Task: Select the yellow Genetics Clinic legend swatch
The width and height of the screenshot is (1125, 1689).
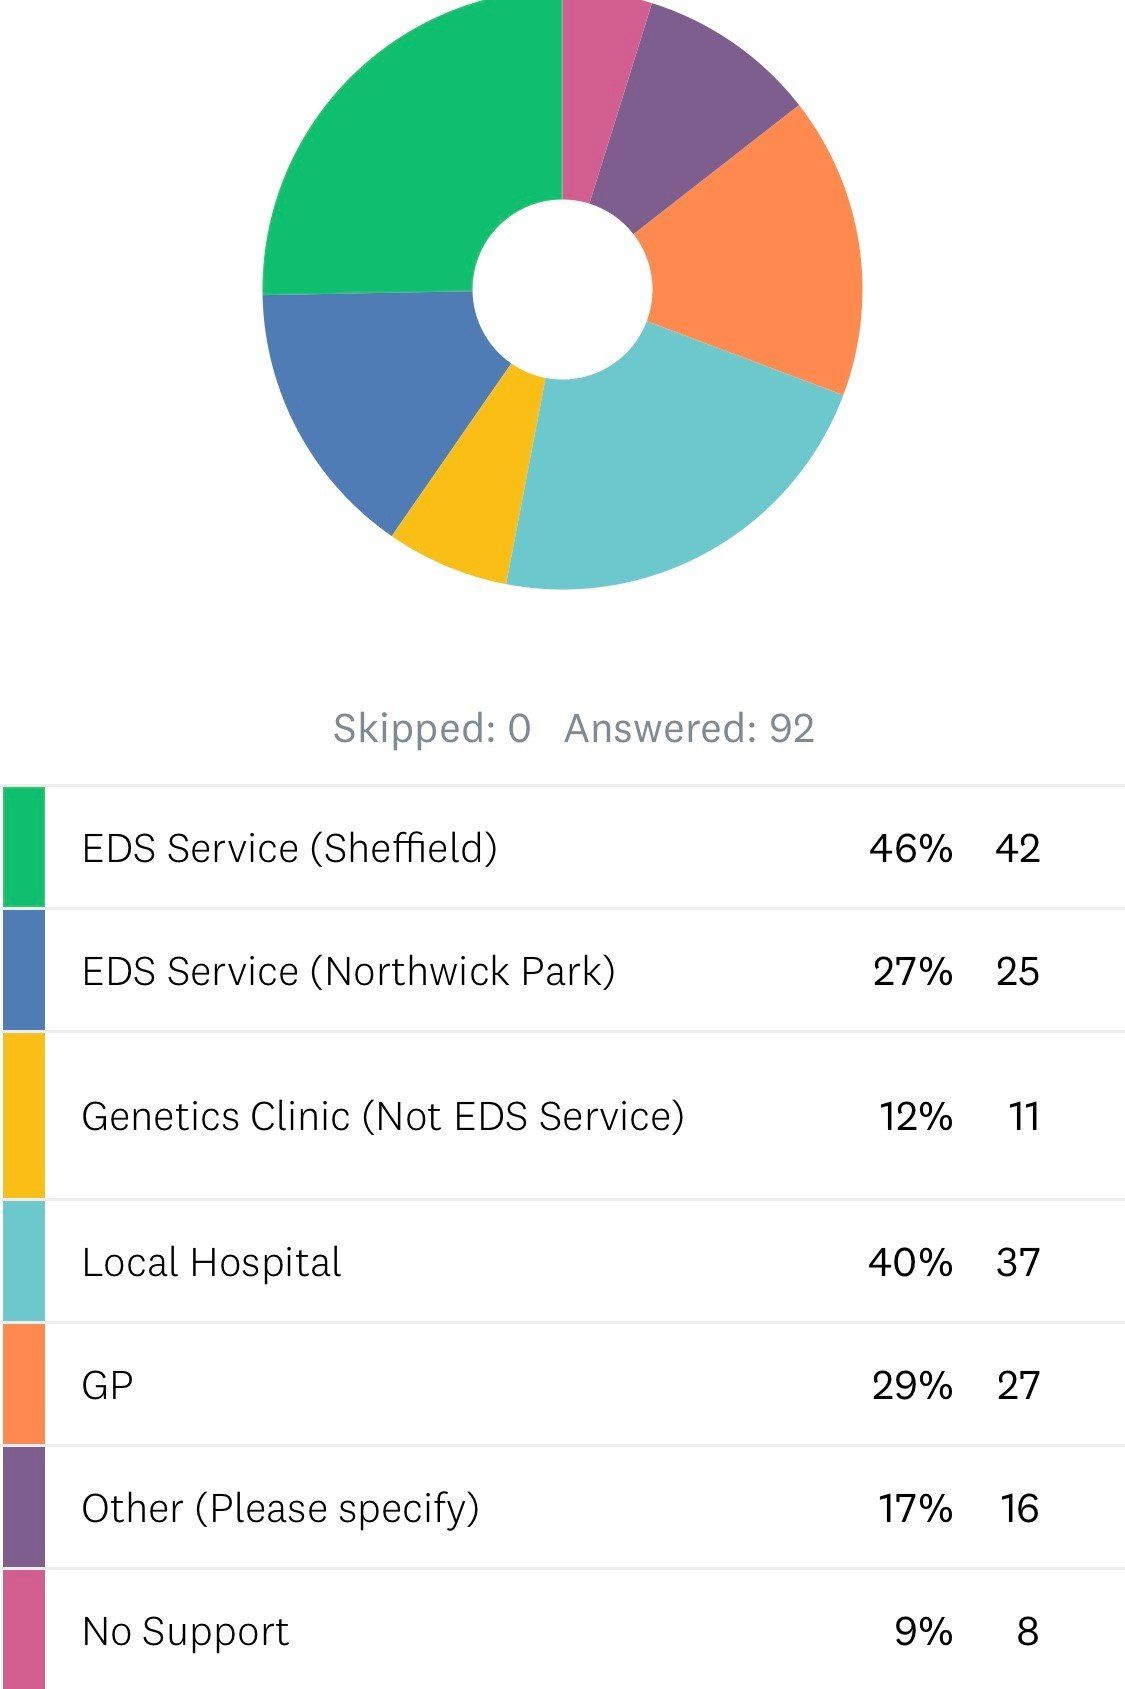Action: (x=24, y=1115)
